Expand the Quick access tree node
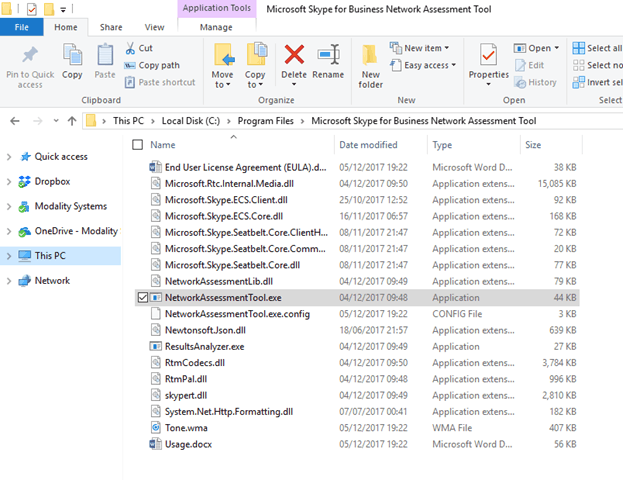Screen dimensions: 623x480 [9, 157]
